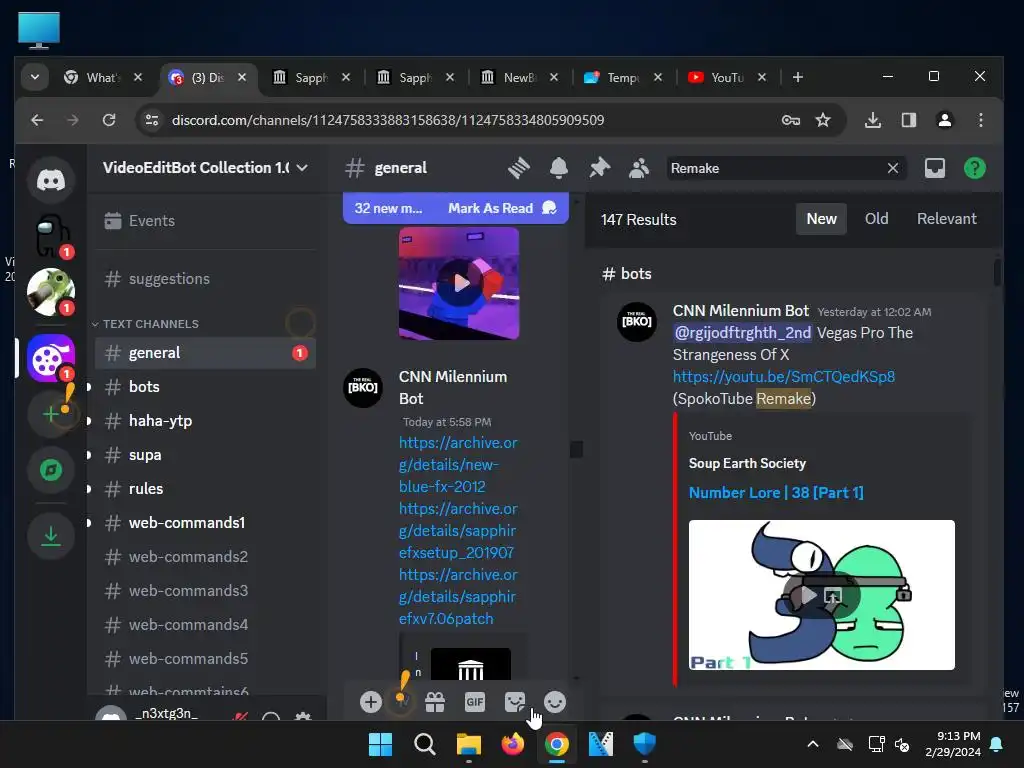Add a server with plus icon

tap(50, 413)
